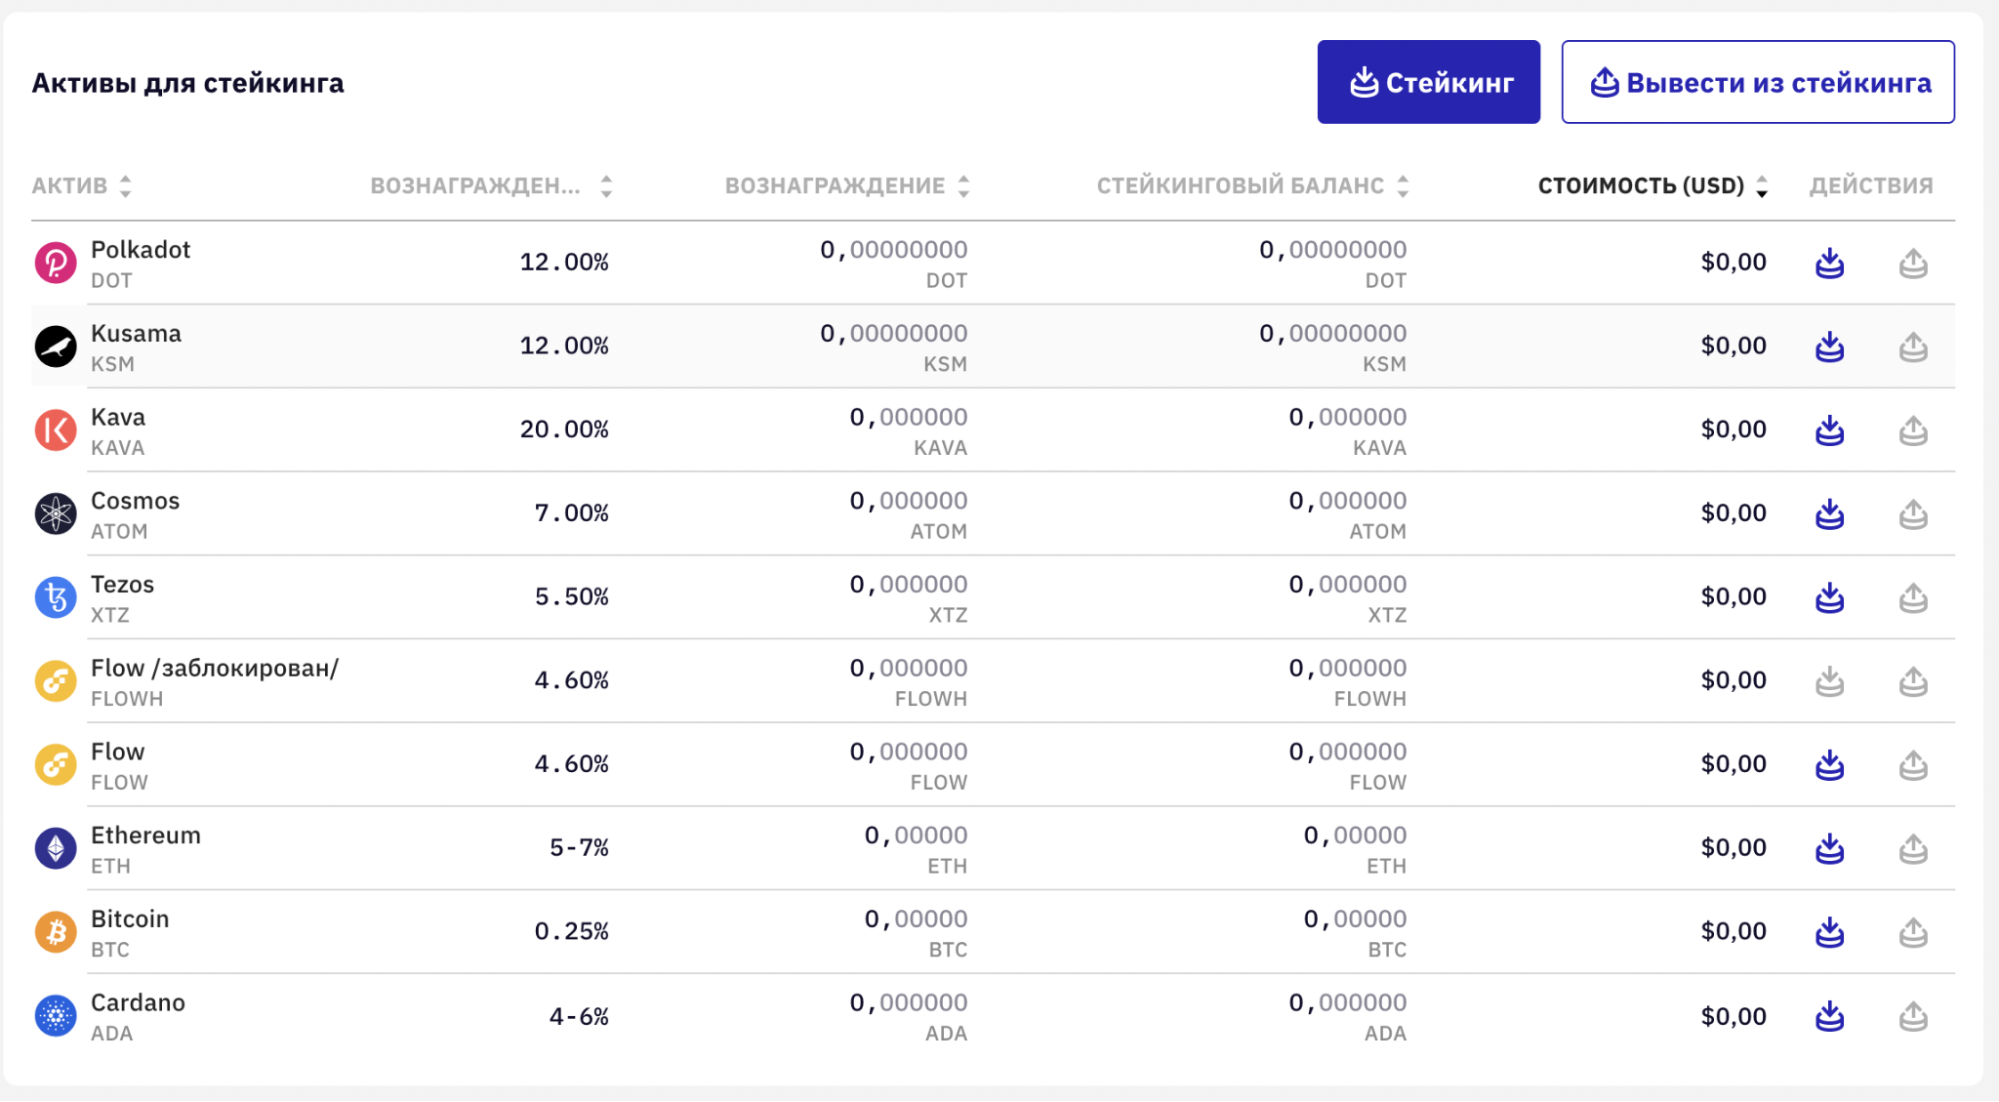This screenshot has height=1102, width=1999.
Task: Select the Kusama asset name
Action: [x=136, y=334]
